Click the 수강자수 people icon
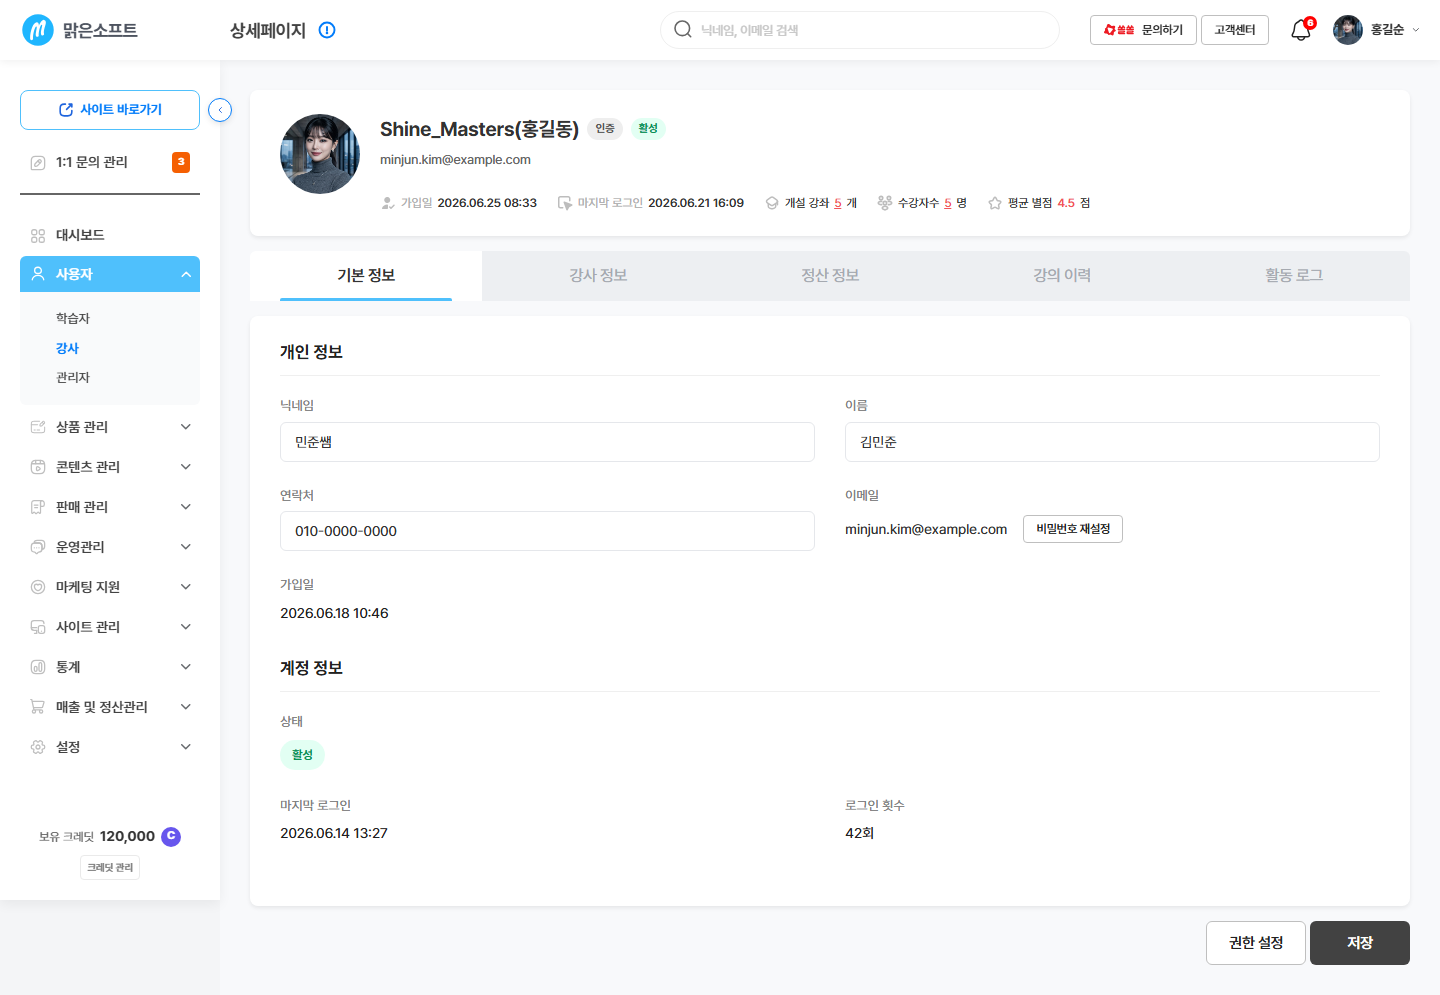The height and width of the screenshot is (995, 1440). tap(885, 203)
